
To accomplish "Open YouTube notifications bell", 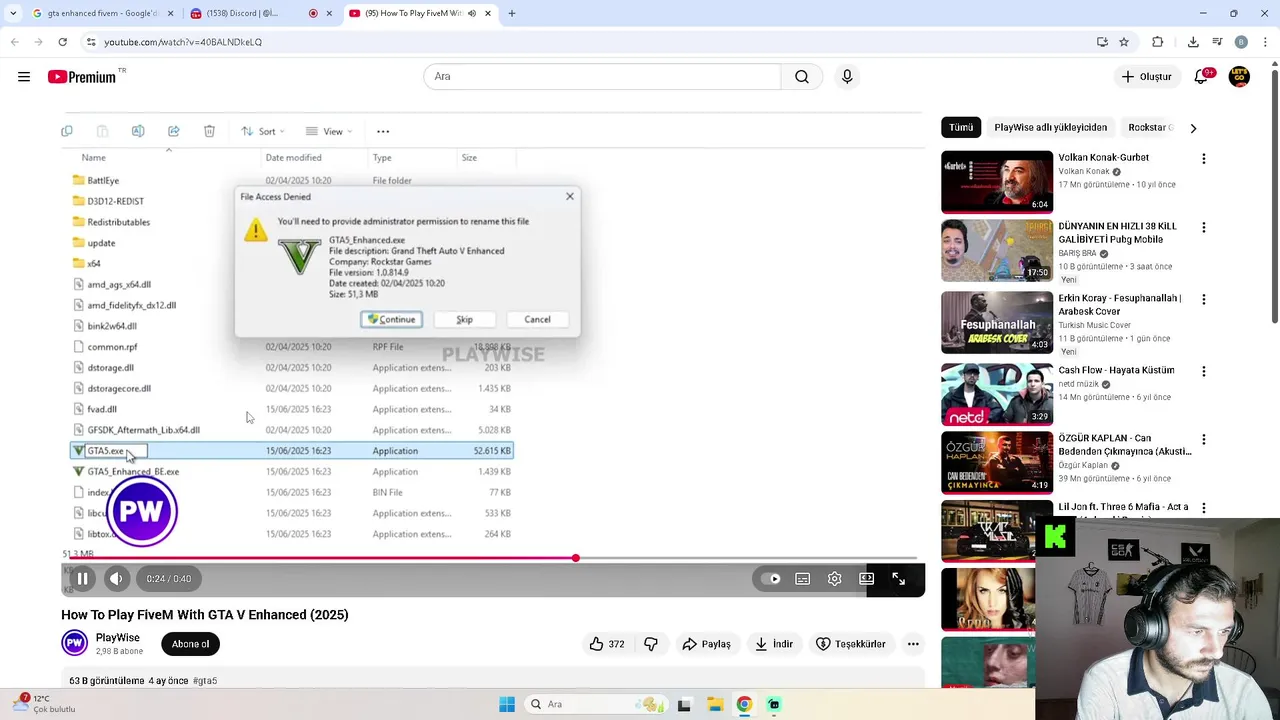I will pos(1202,77).
